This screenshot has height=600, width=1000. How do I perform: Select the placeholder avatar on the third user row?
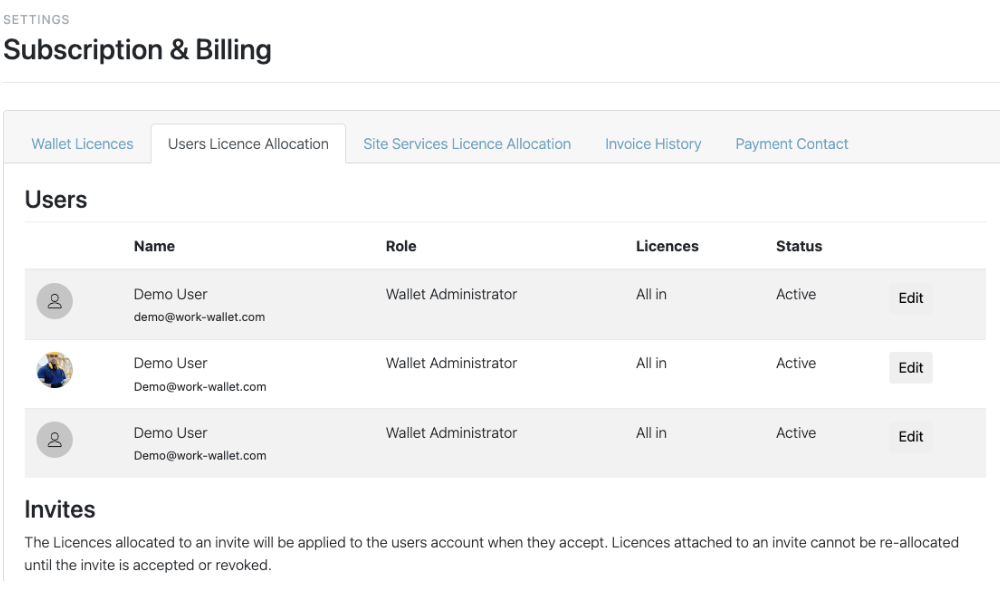[x=55, y=439]
